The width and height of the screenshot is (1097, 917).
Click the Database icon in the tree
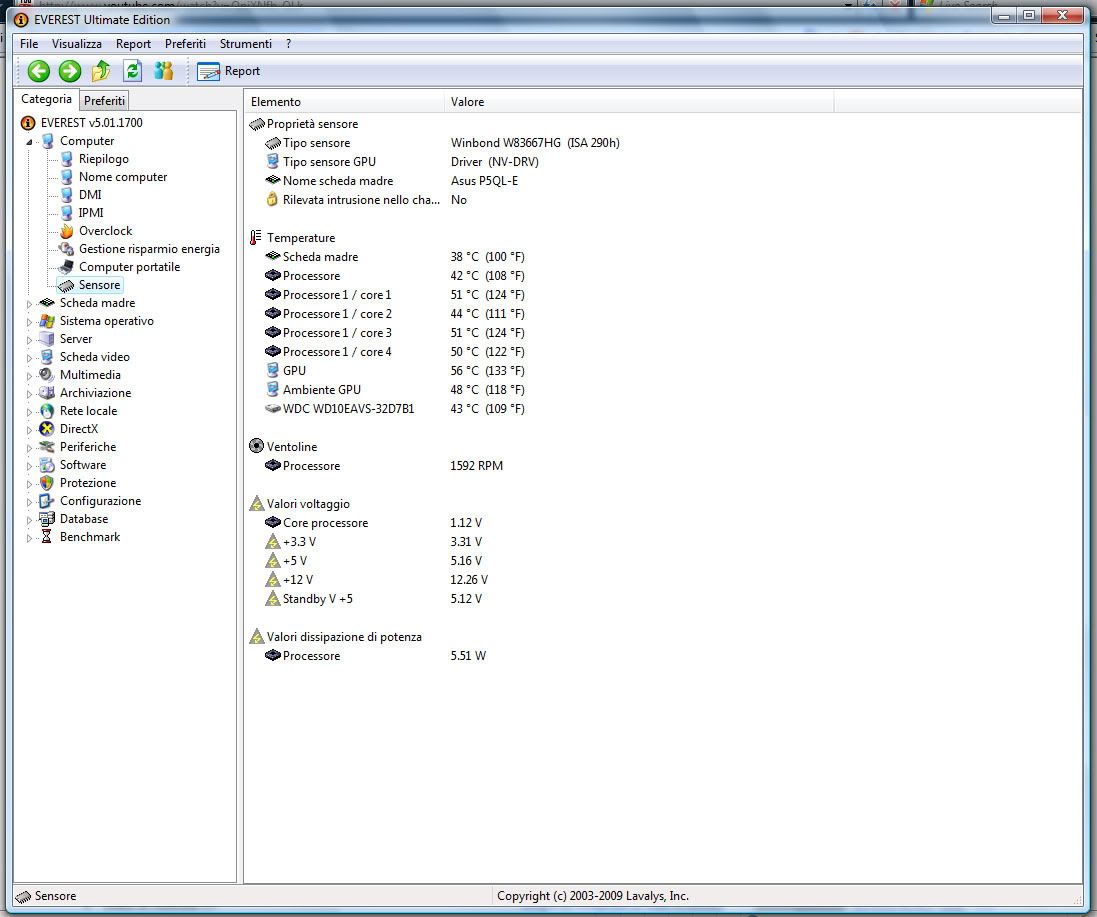click(47, 519)
